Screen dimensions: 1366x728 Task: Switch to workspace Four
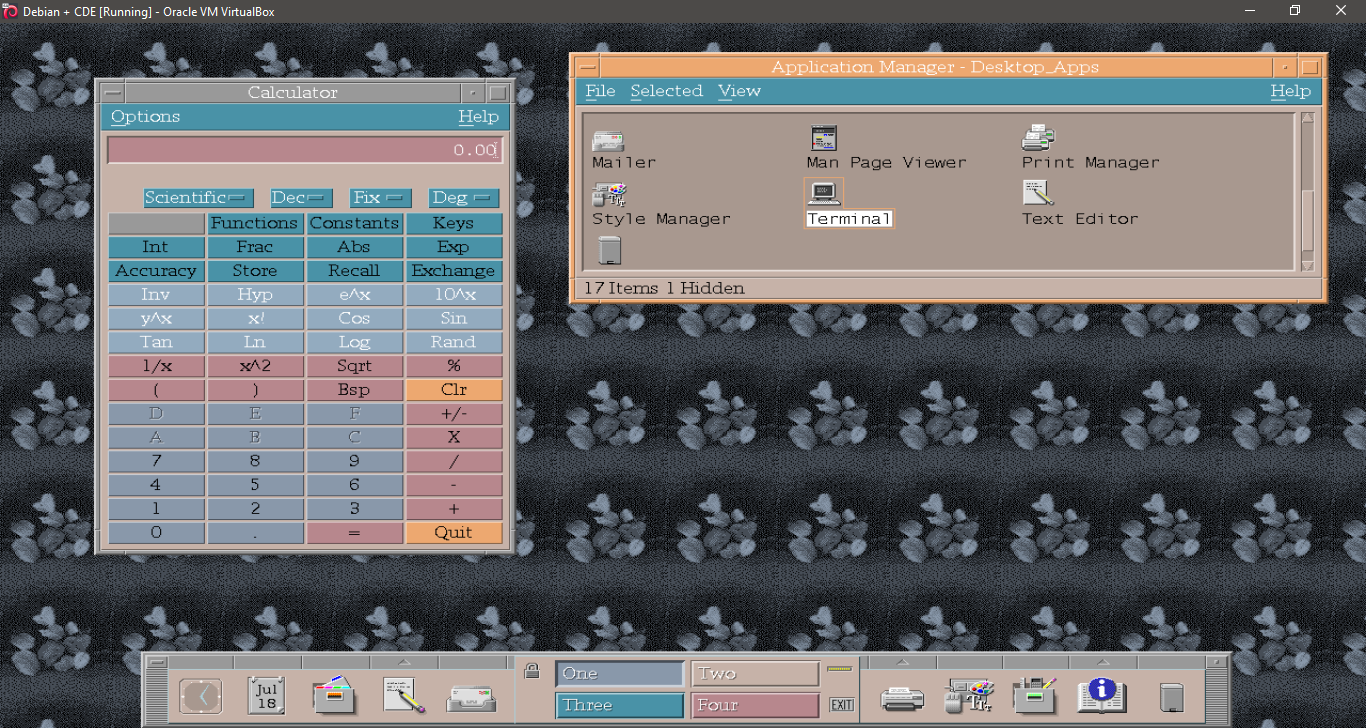(x=755, y=705)
